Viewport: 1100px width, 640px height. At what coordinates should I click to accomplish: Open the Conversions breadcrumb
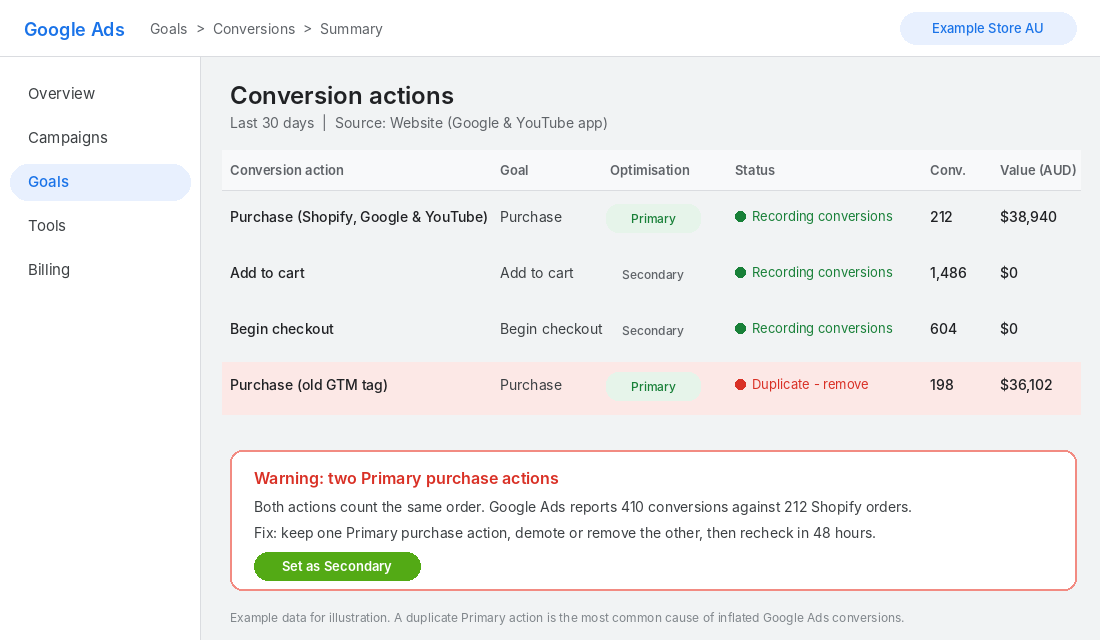point(254,29)
